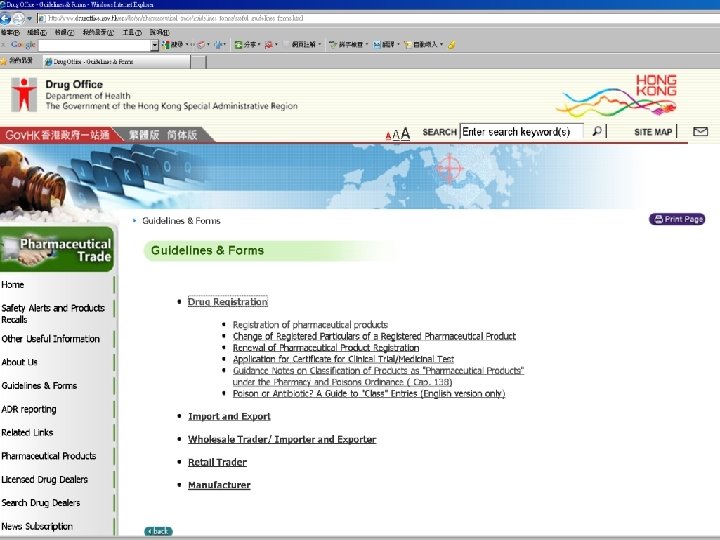Open Licensed Drug Dealers in sidebar
The image size is (720, 540).
click(x=45, y=479)
